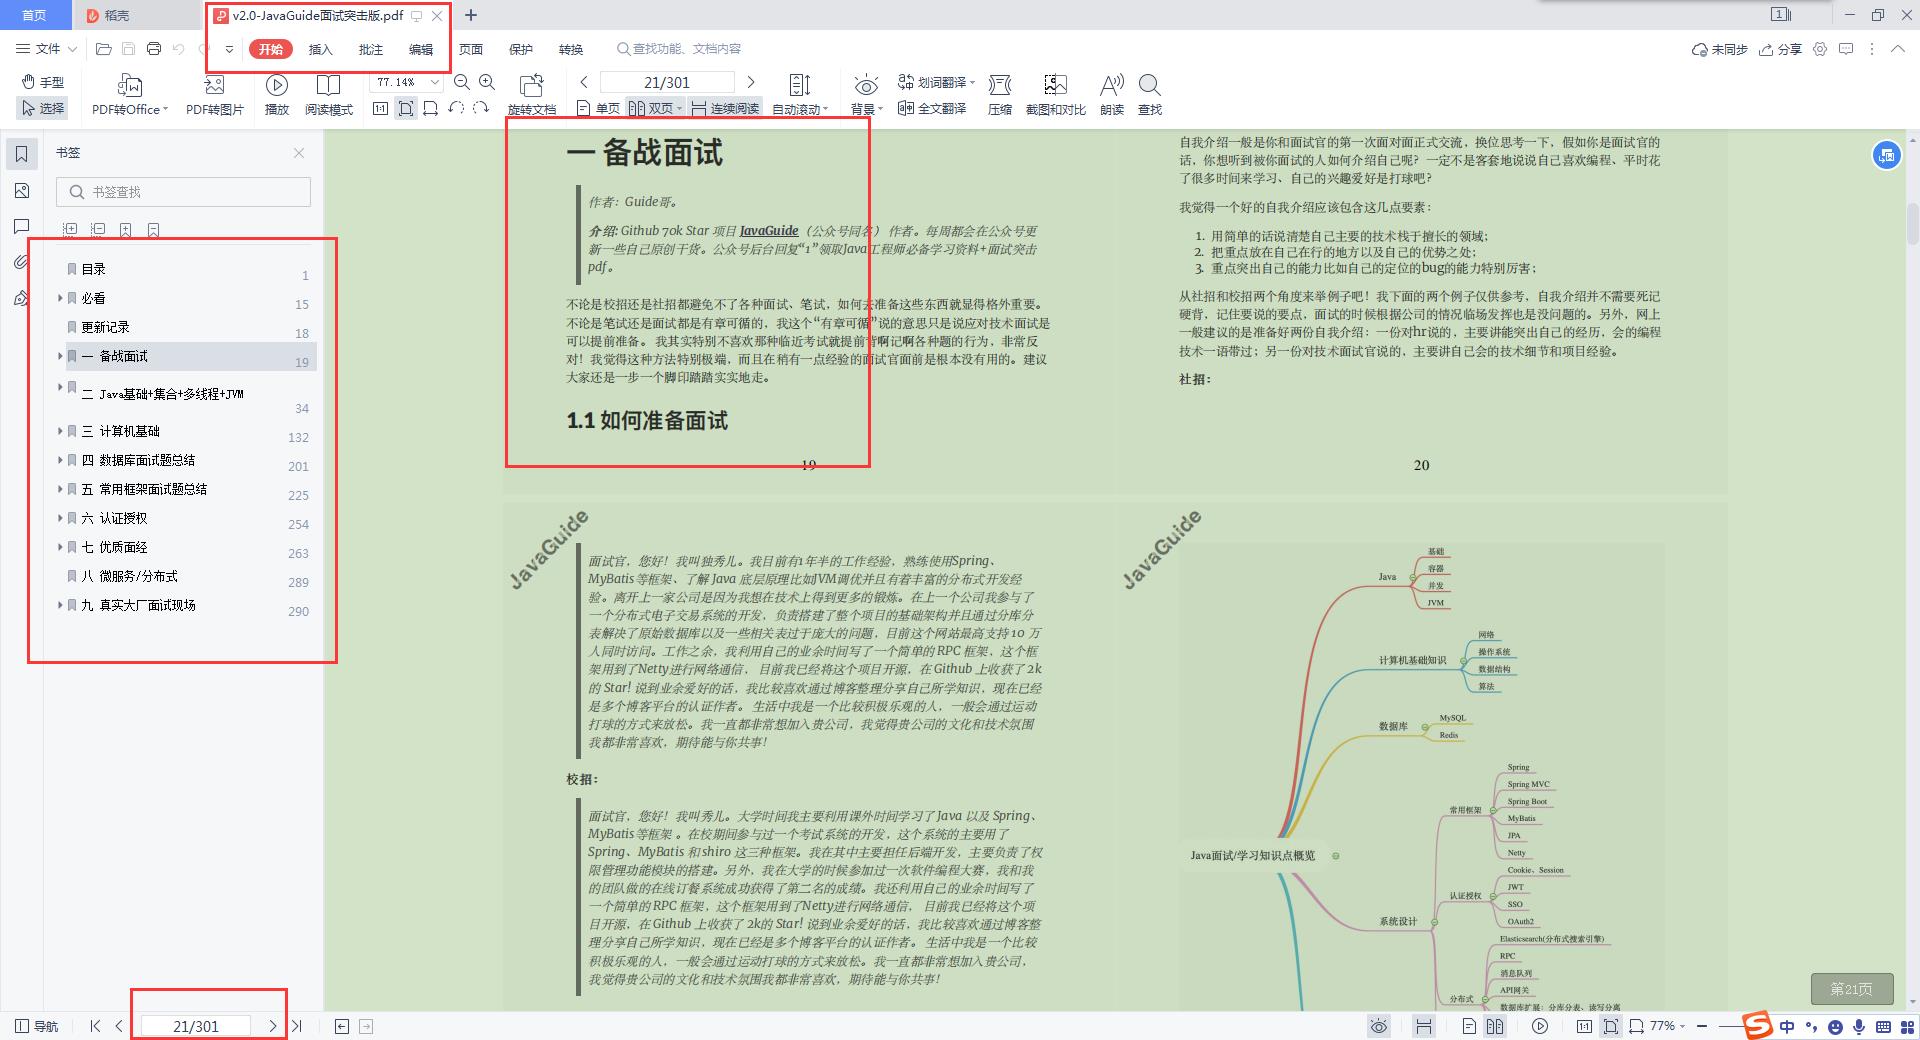Viewport: 1920px width, 1040px height.
Task: Expand the 必看 bookmark
Action: tap(60, 298)
